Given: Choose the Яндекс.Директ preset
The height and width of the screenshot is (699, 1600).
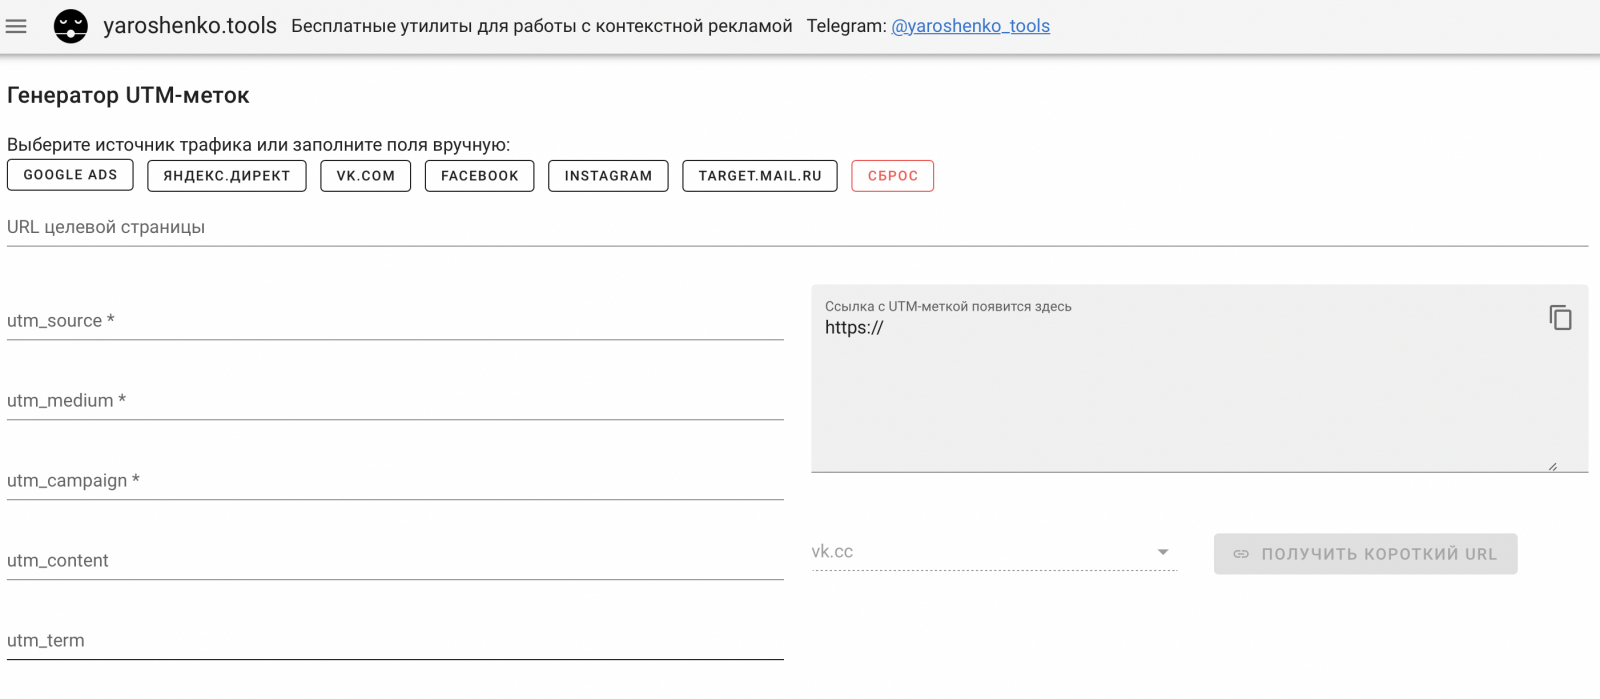Looking at the screenshot, I should [x=227, y=176].
